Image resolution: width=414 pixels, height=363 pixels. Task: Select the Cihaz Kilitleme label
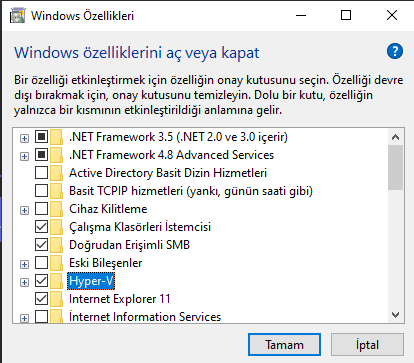pos(108,209)
